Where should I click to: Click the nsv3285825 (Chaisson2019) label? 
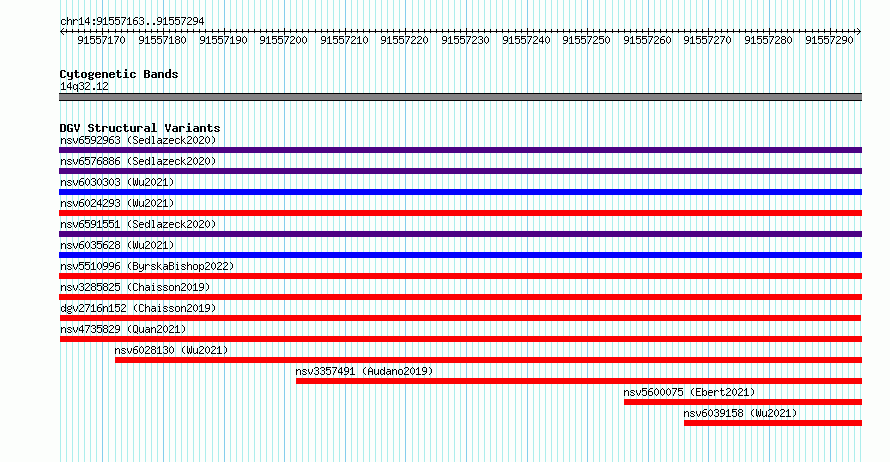(x=135, y=287)
